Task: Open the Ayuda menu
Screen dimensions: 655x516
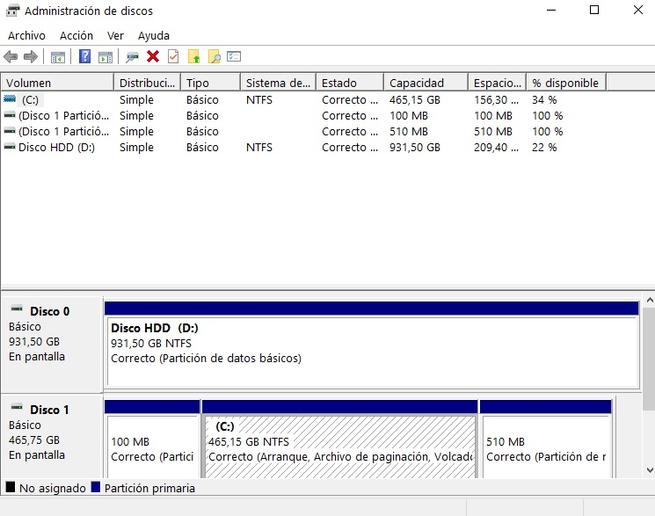Action: 154,36
